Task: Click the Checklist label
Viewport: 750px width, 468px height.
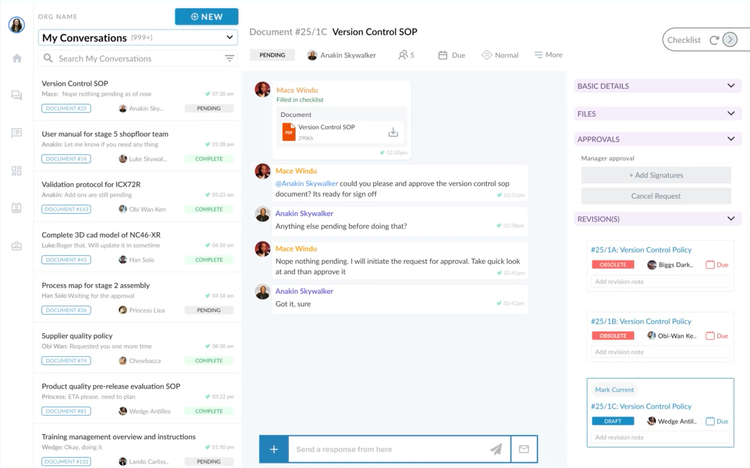Action: coord(684,40)
